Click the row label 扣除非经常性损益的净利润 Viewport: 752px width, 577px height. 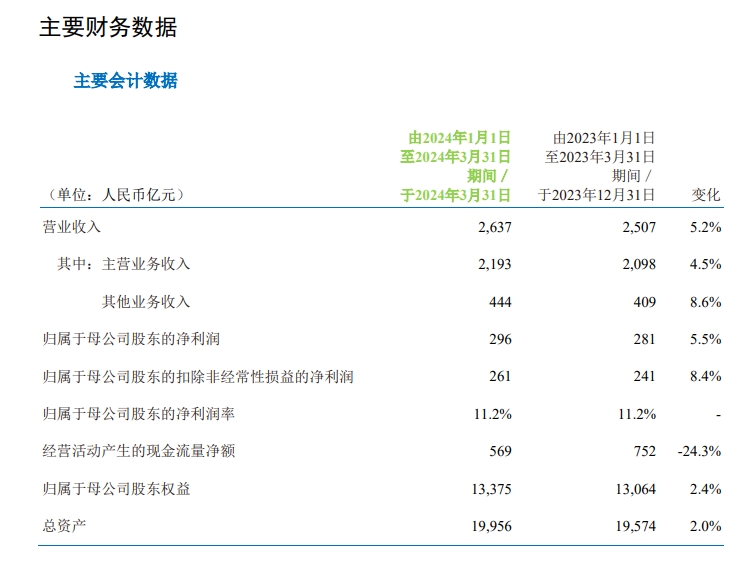(x=265, y=377)
